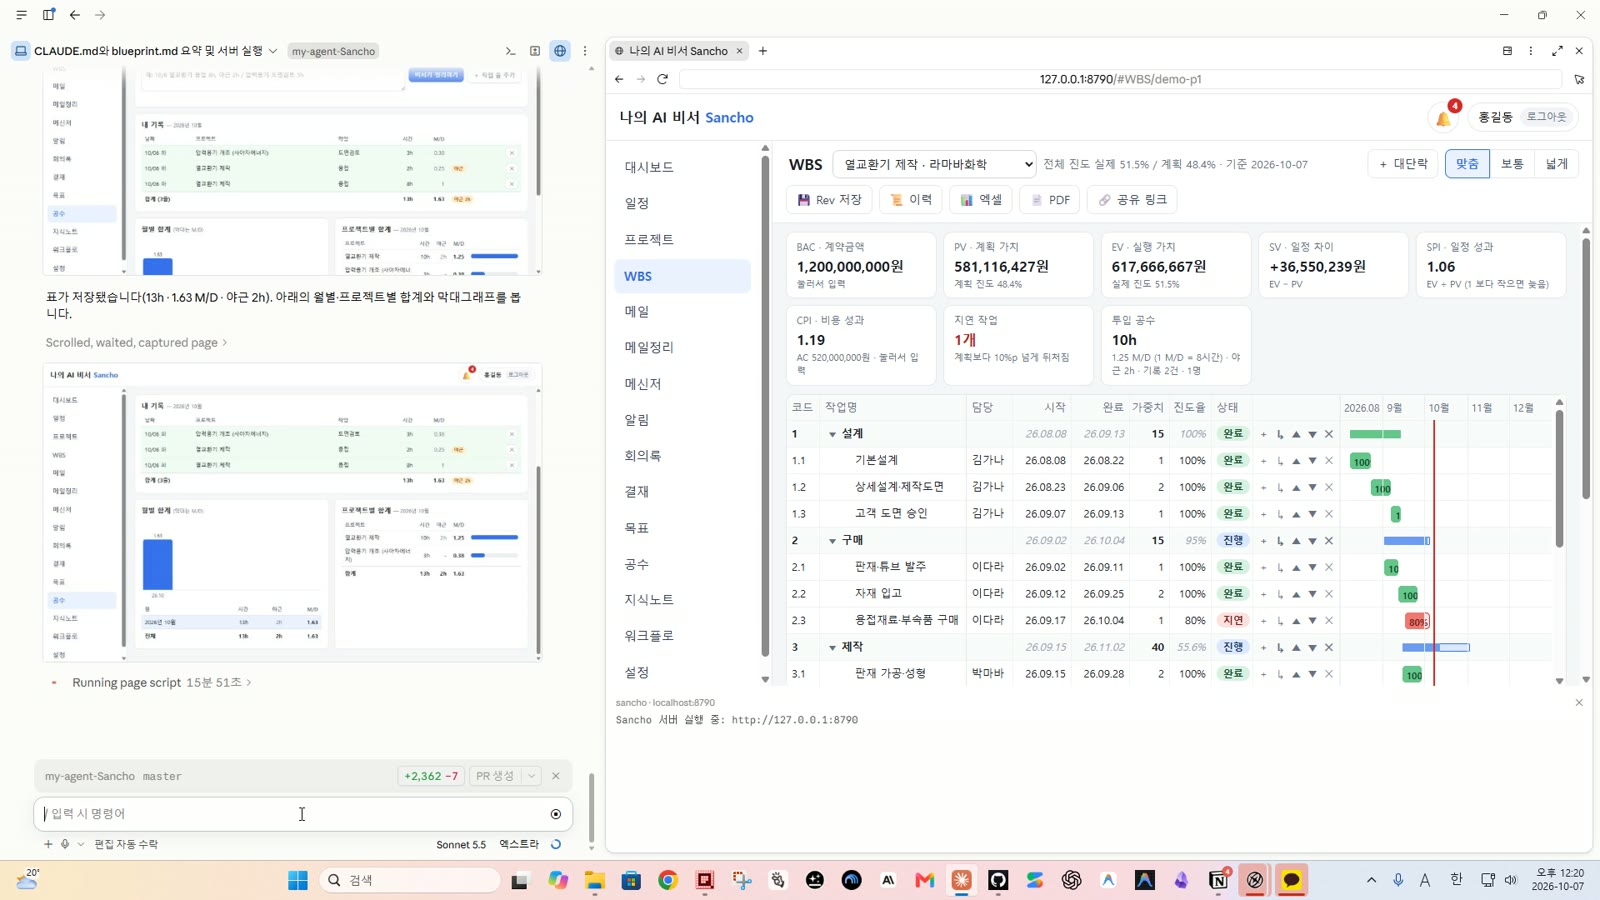Delete task 2.3 용접재료·부속품 구매 row
Viewport: 1600px width, 900px height.
[1329, 621]
